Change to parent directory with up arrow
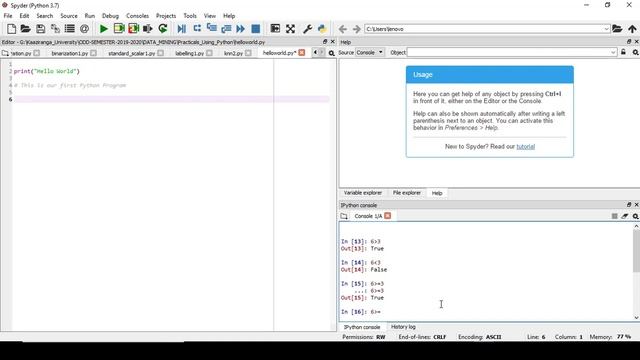The image size is (640, 360). click(632, 29)
